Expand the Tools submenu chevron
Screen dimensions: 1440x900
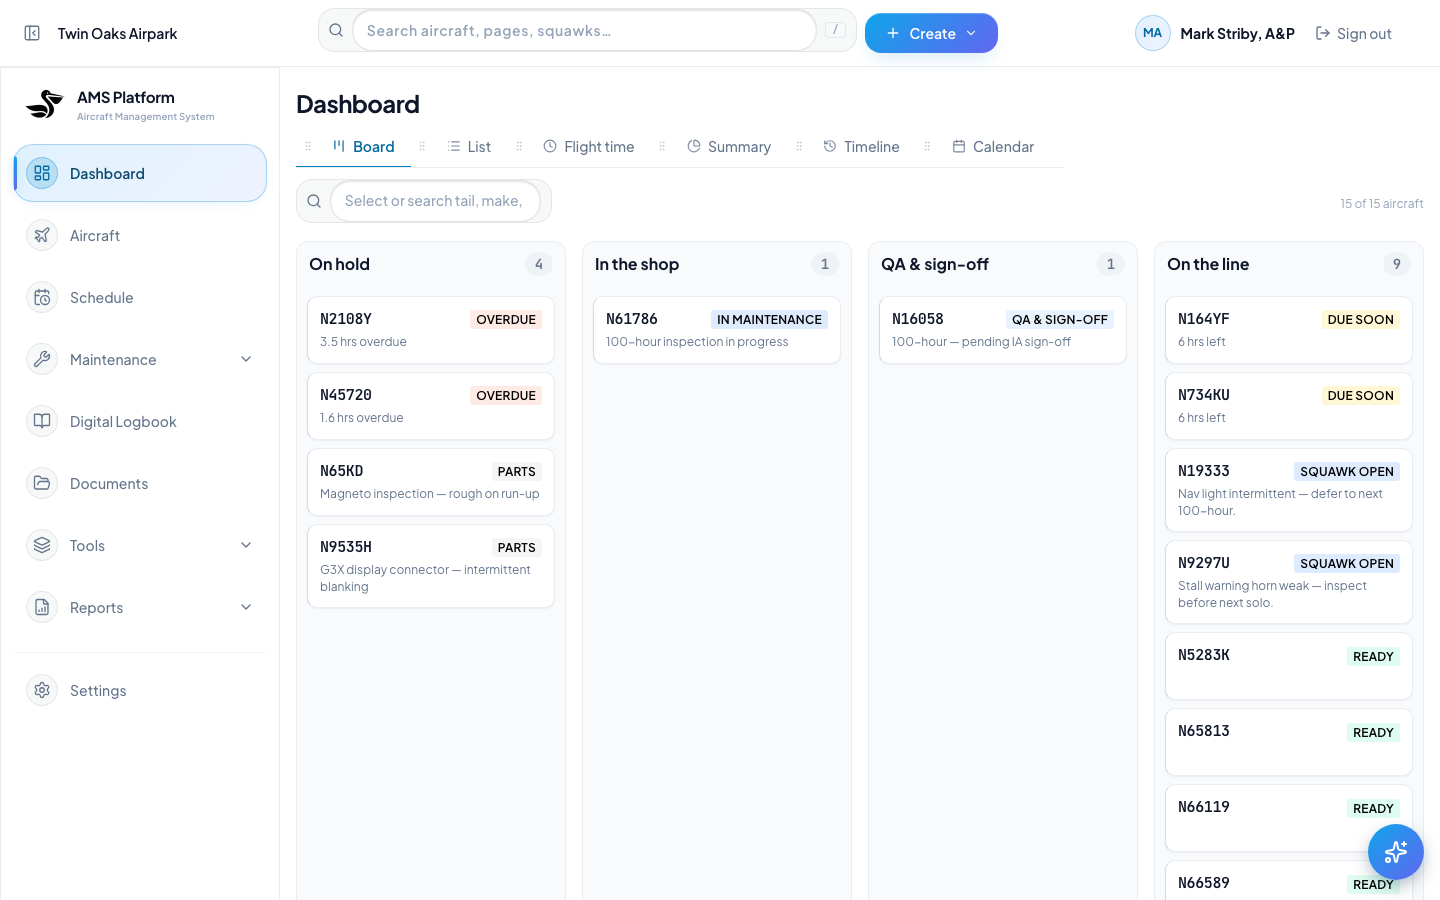tap(246, 546)
